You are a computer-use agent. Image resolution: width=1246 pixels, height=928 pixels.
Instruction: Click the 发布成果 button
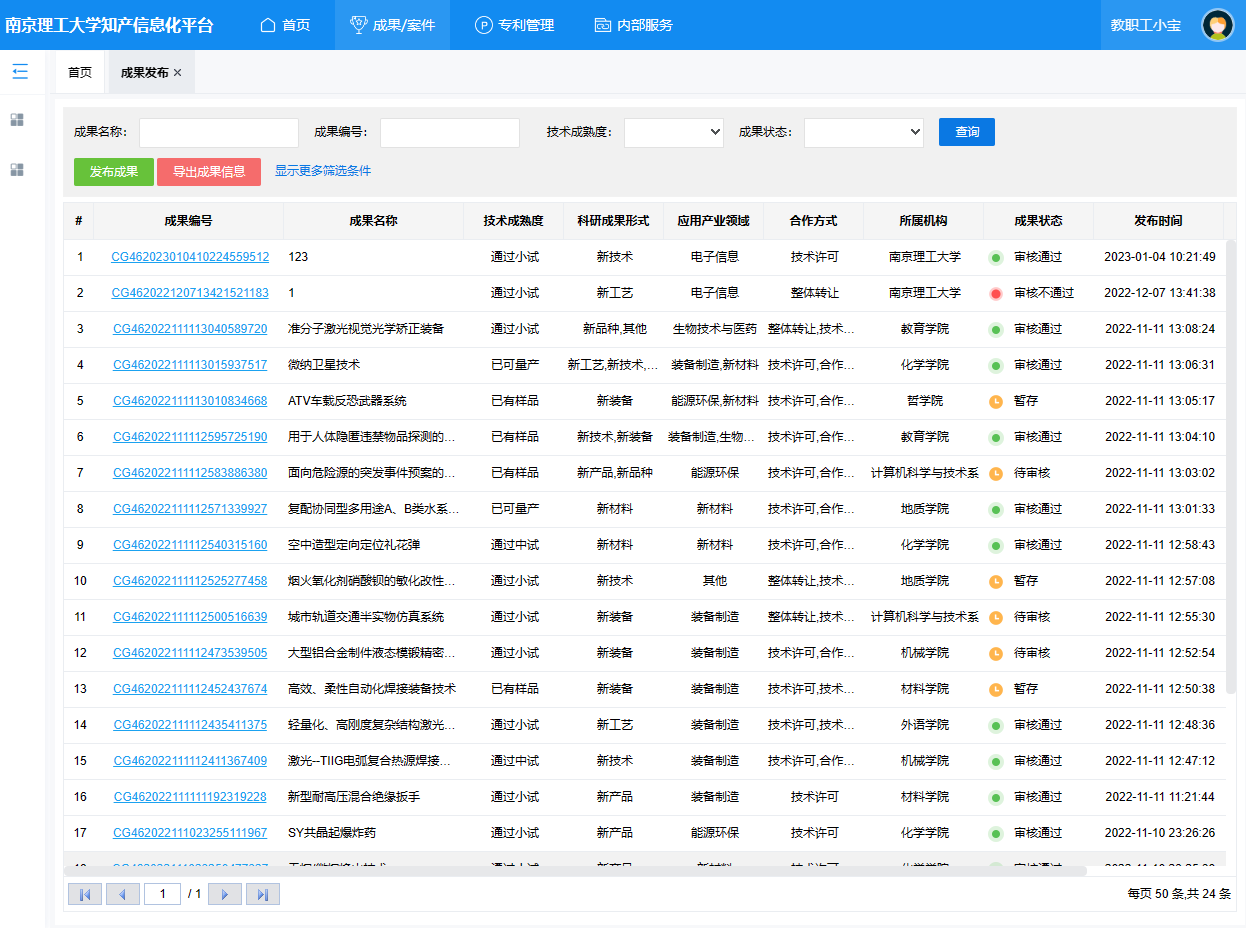pos(114,172)
